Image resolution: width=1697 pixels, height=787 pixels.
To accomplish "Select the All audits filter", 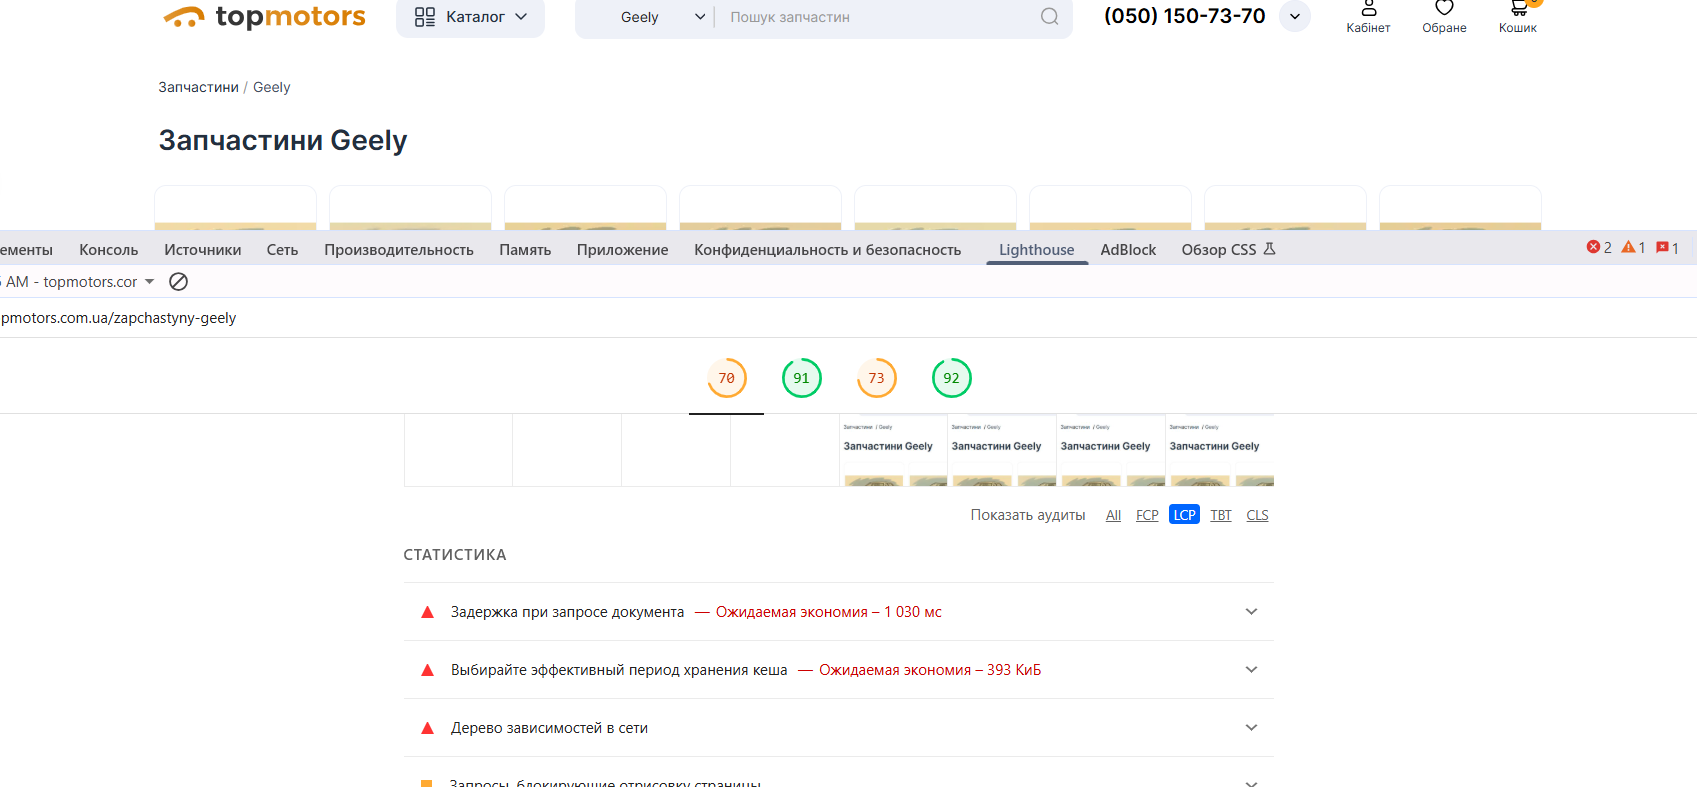I will 1113,515.
